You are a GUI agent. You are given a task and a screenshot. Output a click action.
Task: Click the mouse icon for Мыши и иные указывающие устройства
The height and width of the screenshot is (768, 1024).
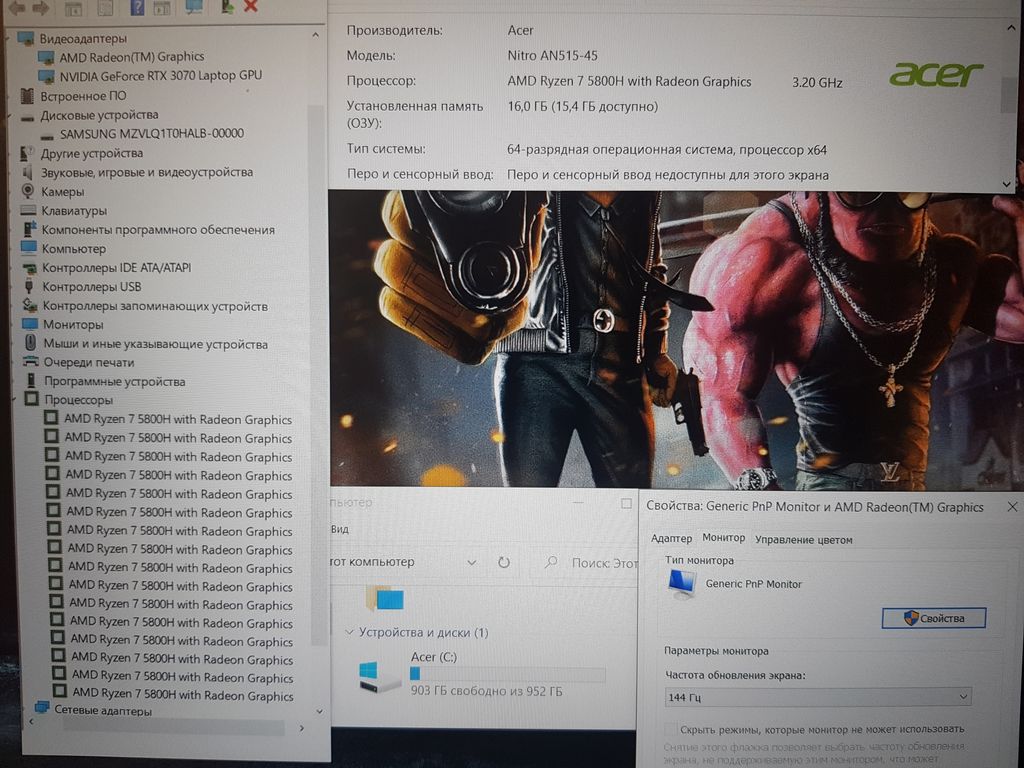point(30,343)
